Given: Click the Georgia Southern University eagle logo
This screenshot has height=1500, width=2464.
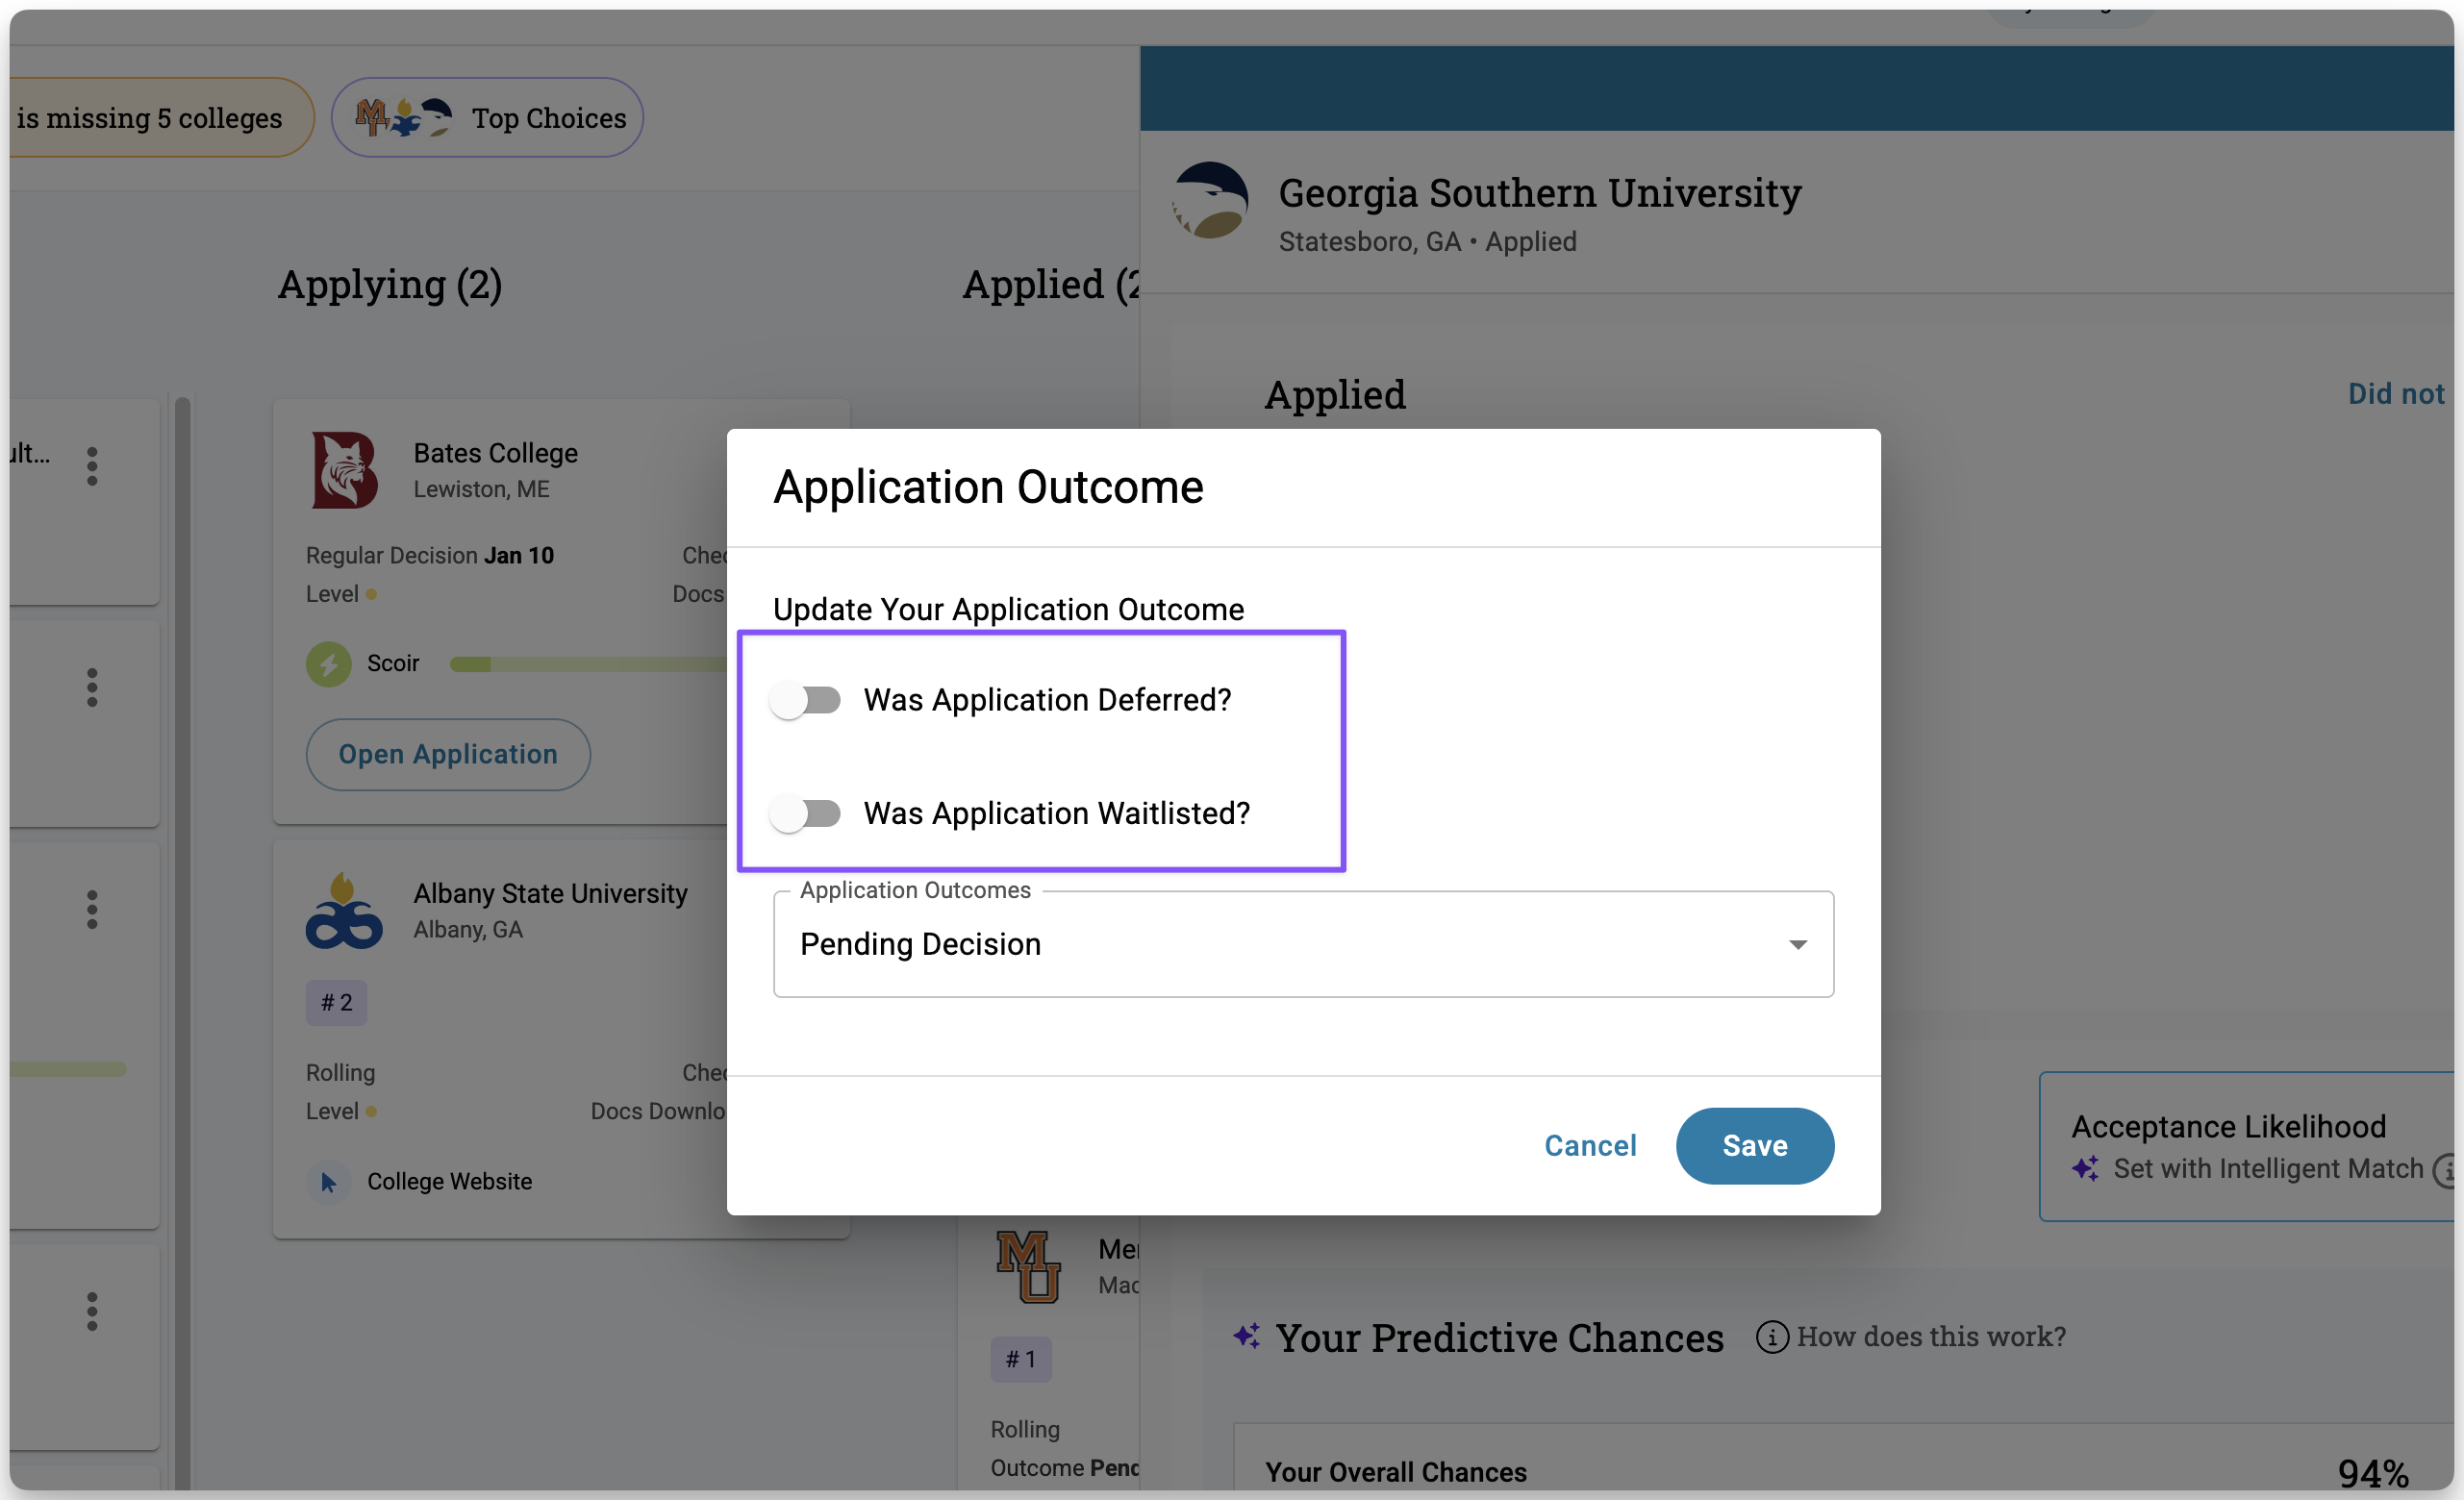Looking at the screenshot, I should pyautogui.click(x=1210, y=200).
